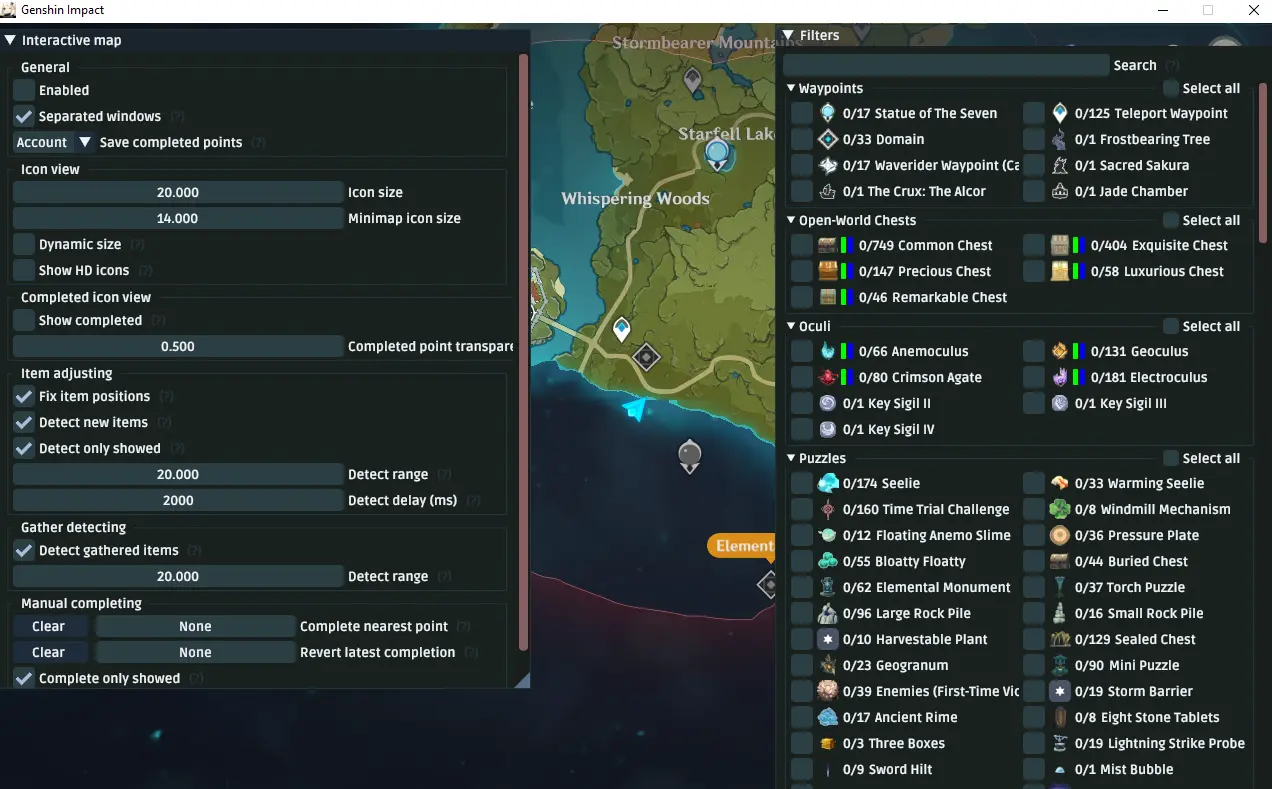Click the Crimson Agate filter icon
Image resolution: width=1272 pixels, height=789 pixels.
[827, 377]
